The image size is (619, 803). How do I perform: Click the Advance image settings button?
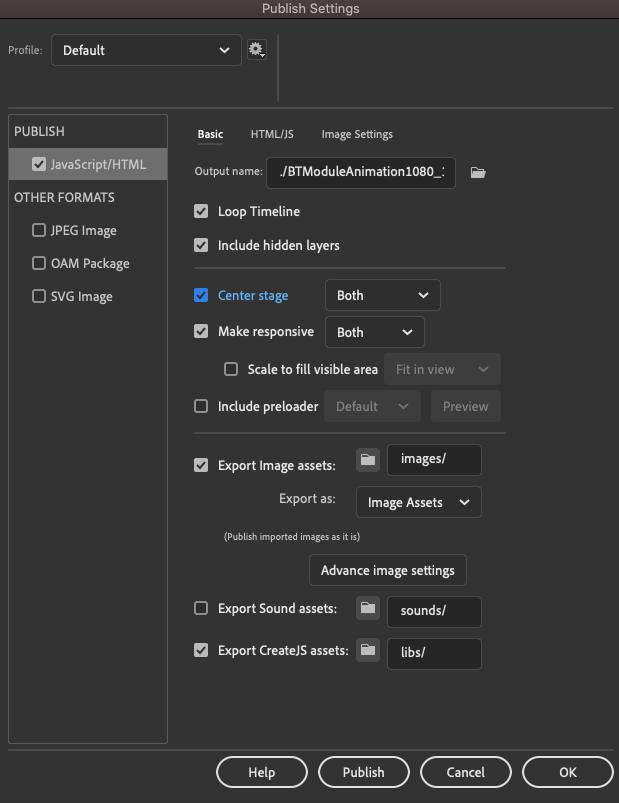(387, 570)
